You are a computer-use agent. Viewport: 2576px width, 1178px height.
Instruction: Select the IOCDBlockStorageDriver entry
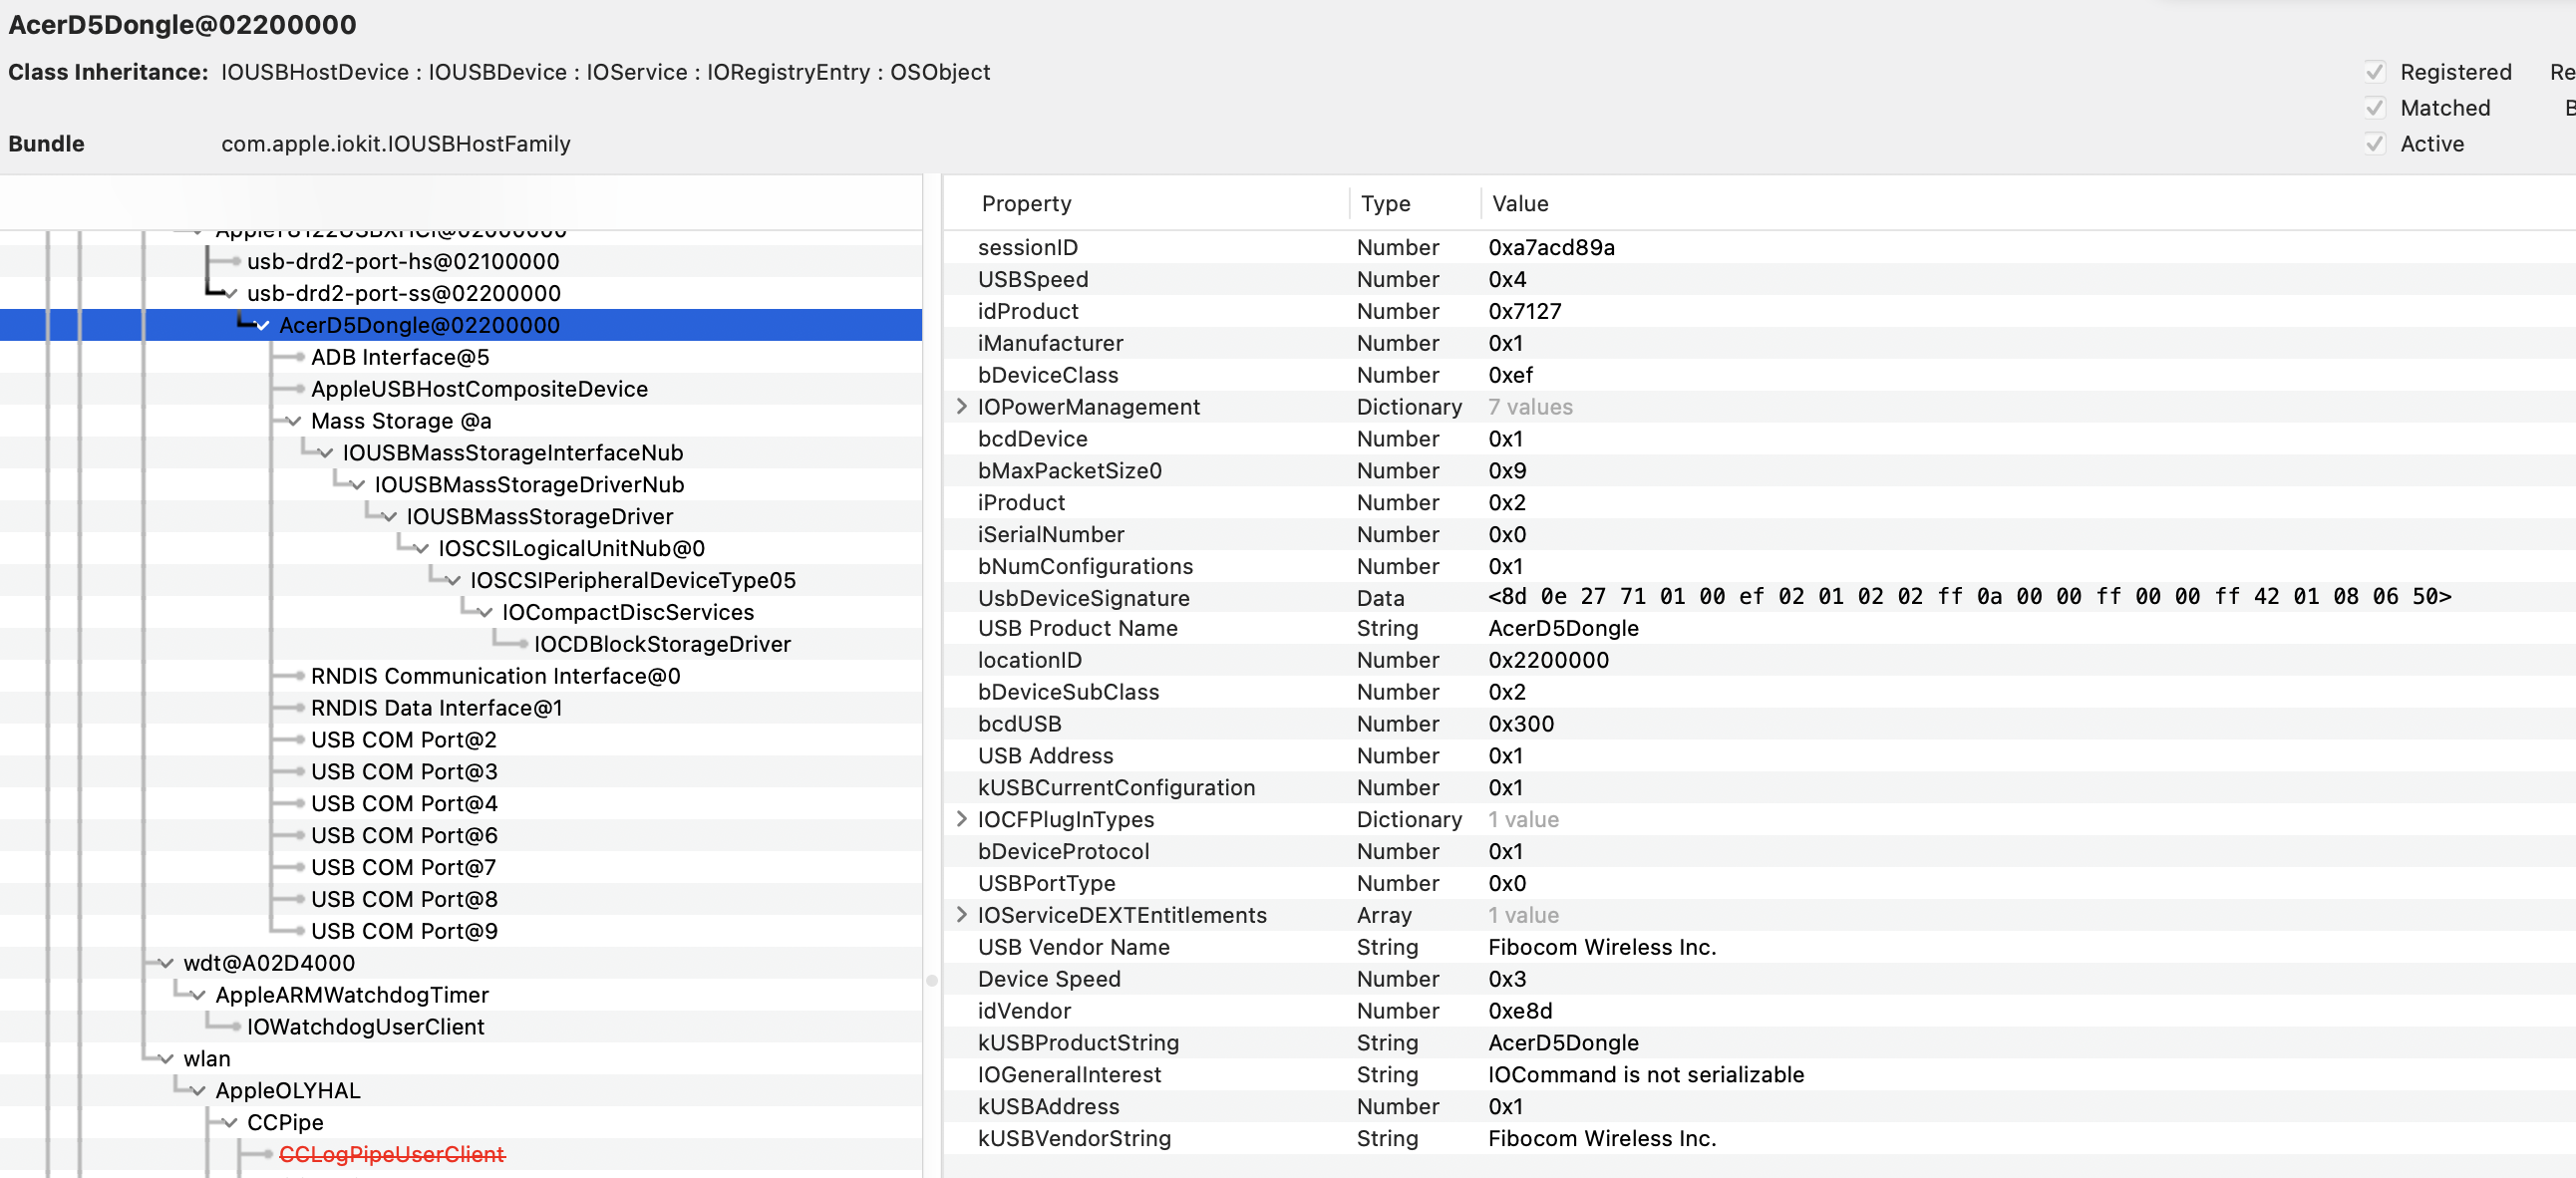point(661,644)
